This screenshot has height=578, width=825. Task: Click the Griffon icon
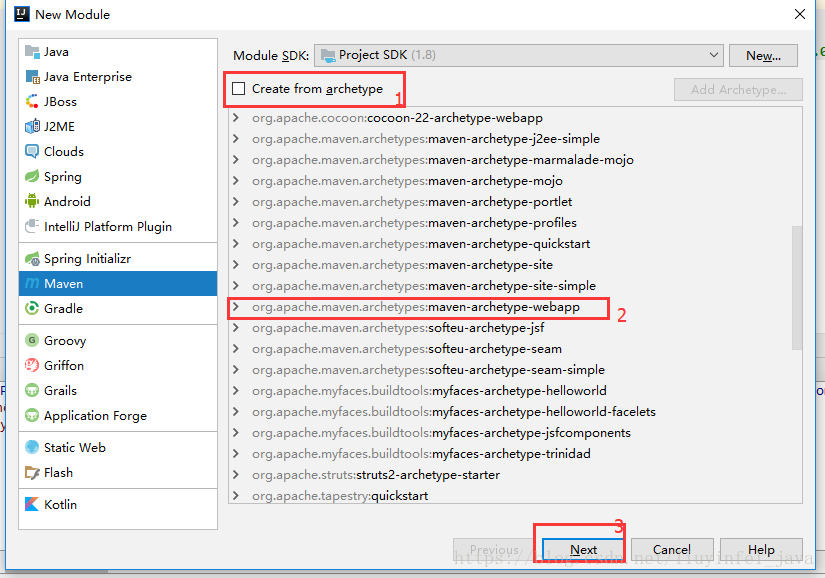click(32, 365)
